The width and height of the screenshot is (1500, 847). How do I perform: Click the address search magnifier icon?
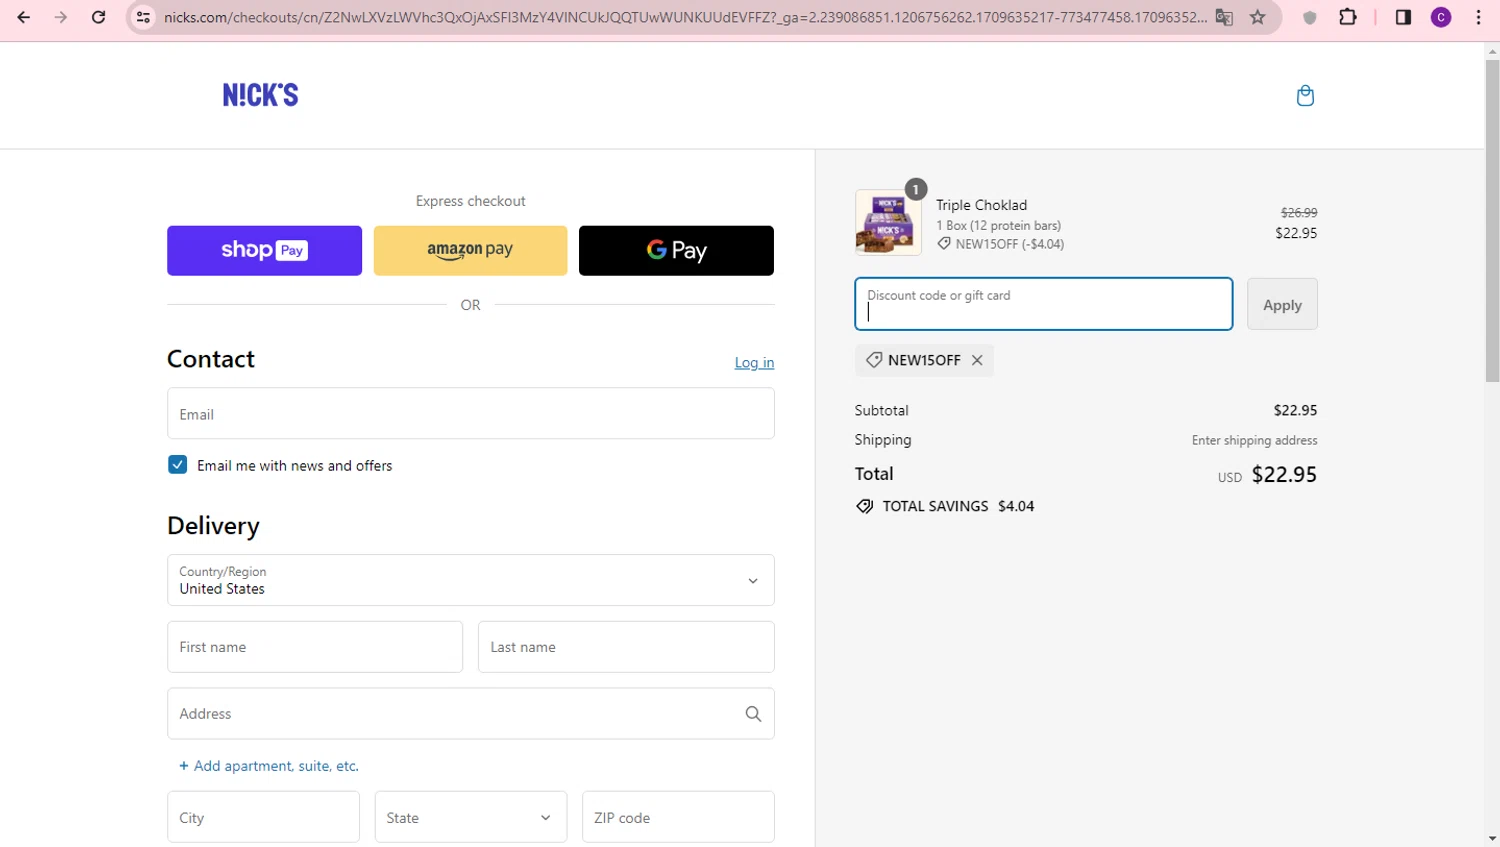pyautogui.click(x=753, y=714)
